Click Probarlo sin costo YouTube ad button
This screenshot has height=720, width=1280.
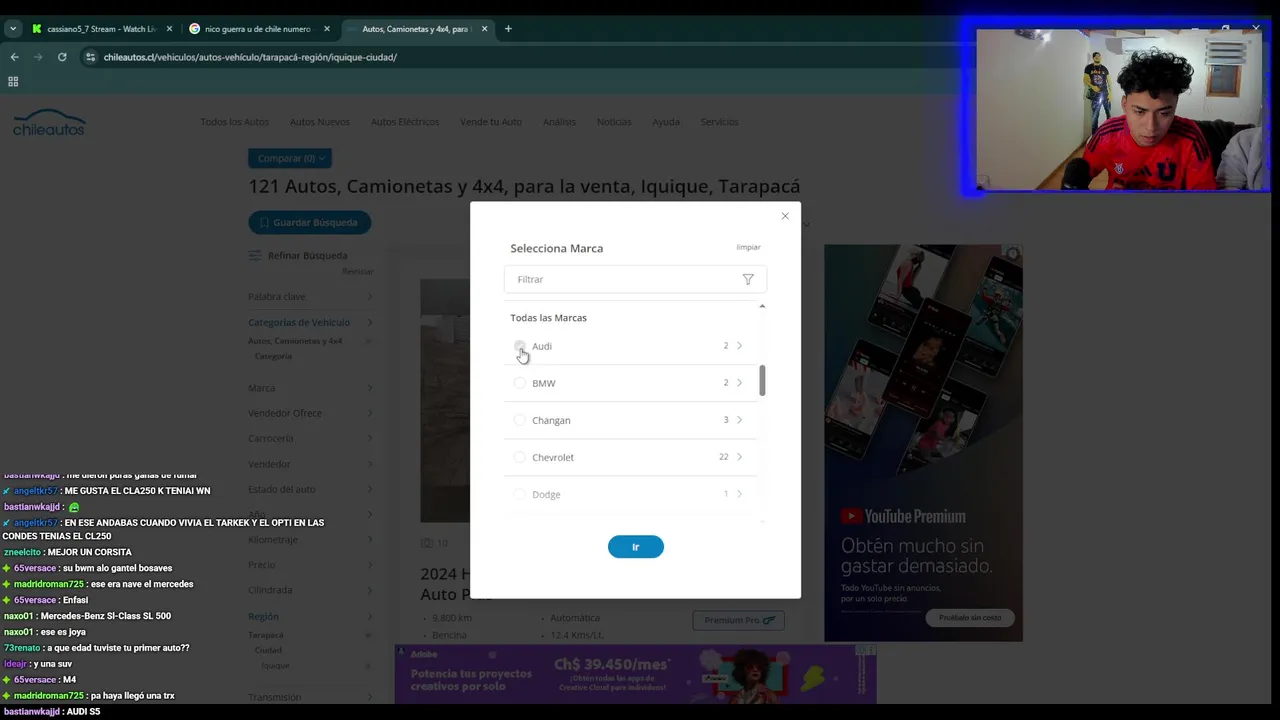pyautogui.click(x=970, y=618)
